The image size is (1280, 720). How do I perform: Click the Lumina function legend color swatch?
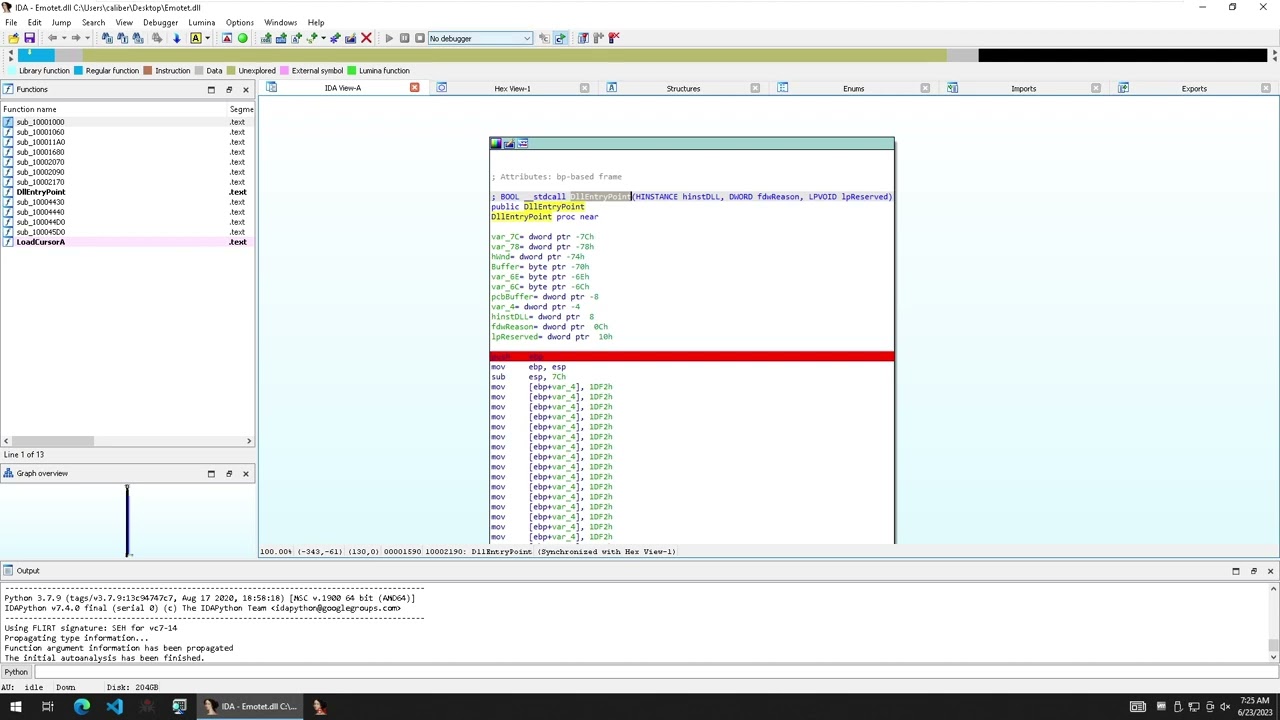coord(351,71)
